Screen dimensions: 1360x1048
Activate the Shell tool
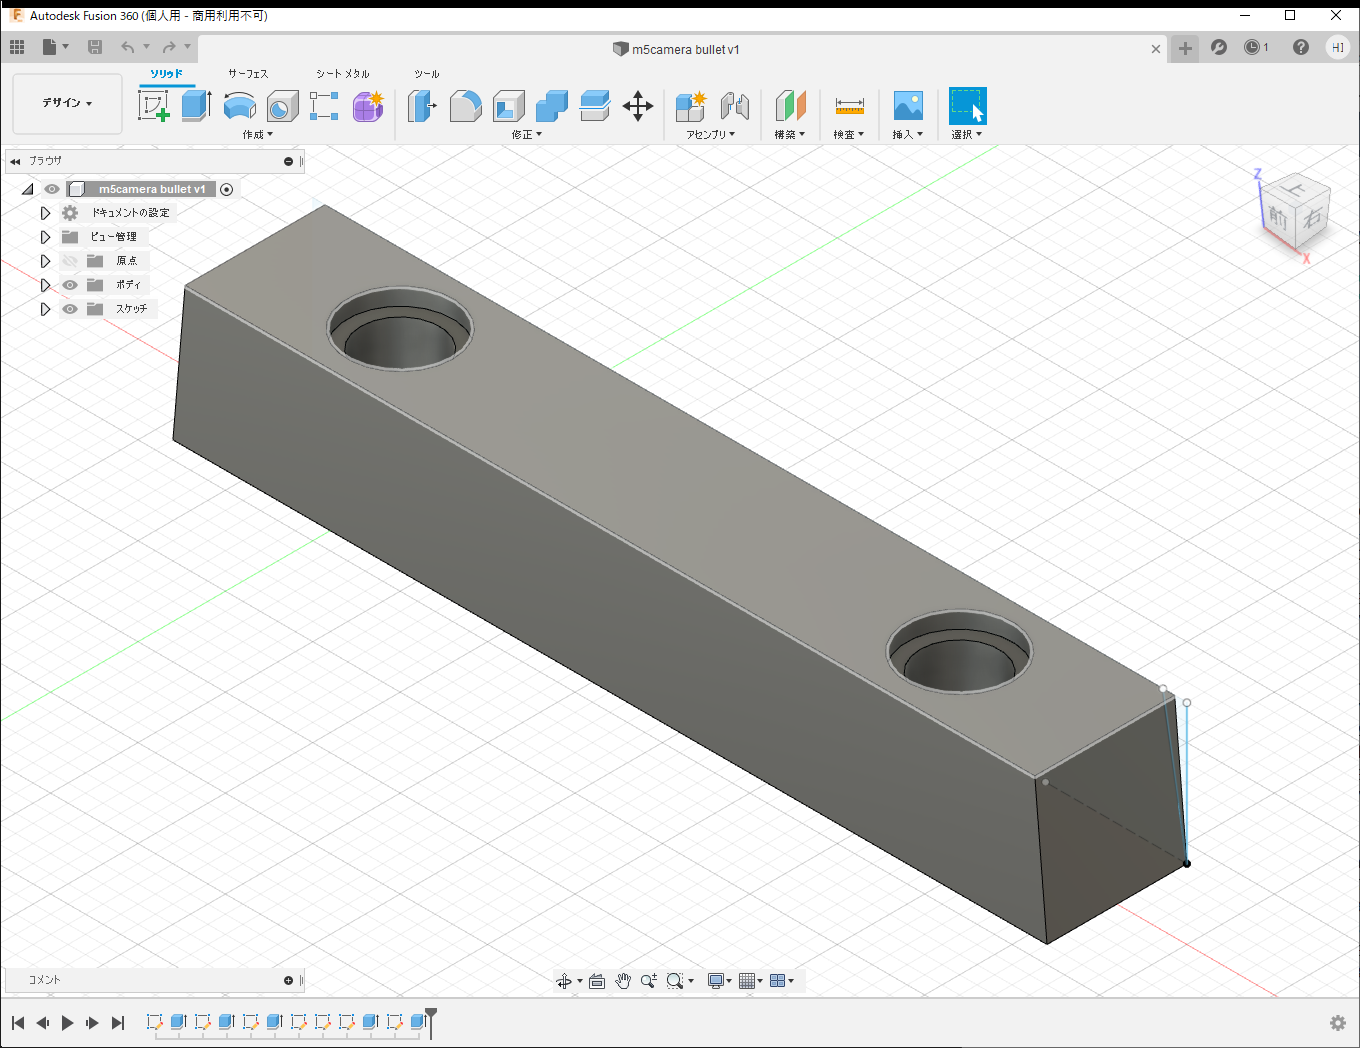coord(508,105)
